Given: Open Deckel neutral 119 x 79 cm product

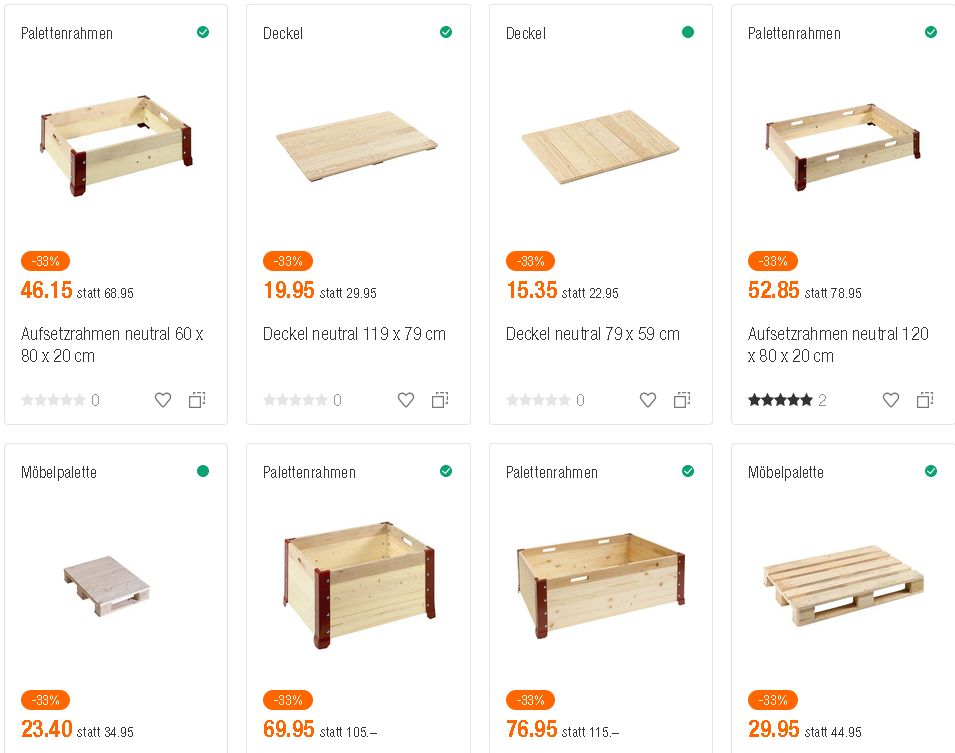Looking at the screenshot, I should point(354,334).
